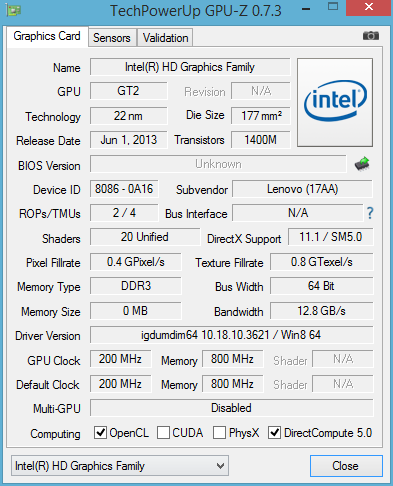Switch to the Validation tab
The image size is (393, 486).
point(166,38)
